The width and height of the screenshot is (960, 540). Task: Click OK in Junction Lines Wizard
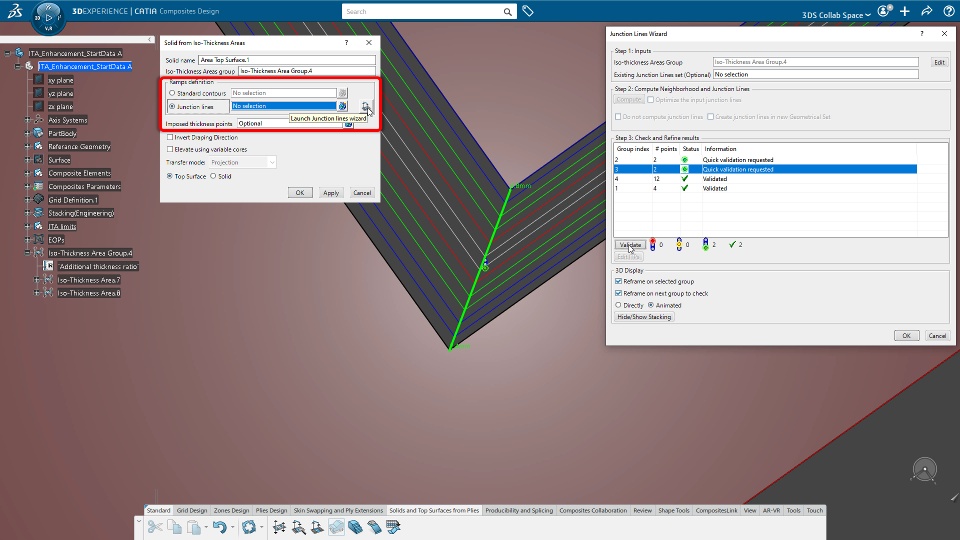(x=907, y=336)
